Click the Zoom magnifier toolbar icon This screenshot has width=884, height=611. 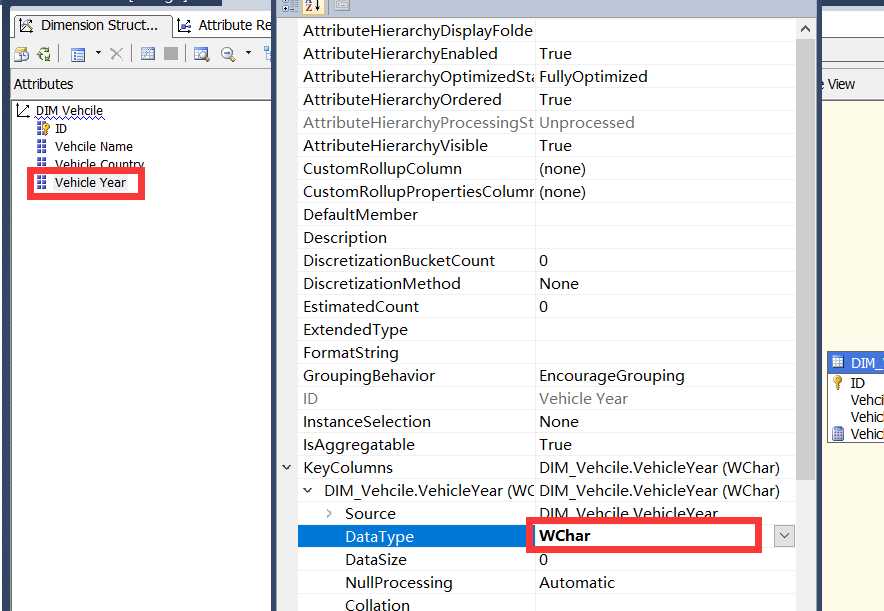tap(228, 54)
